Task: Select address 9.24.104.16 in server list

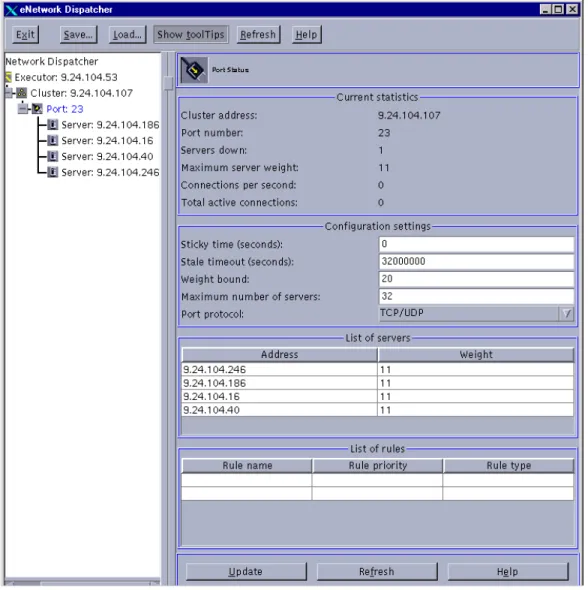Action: tap(280, 396)
